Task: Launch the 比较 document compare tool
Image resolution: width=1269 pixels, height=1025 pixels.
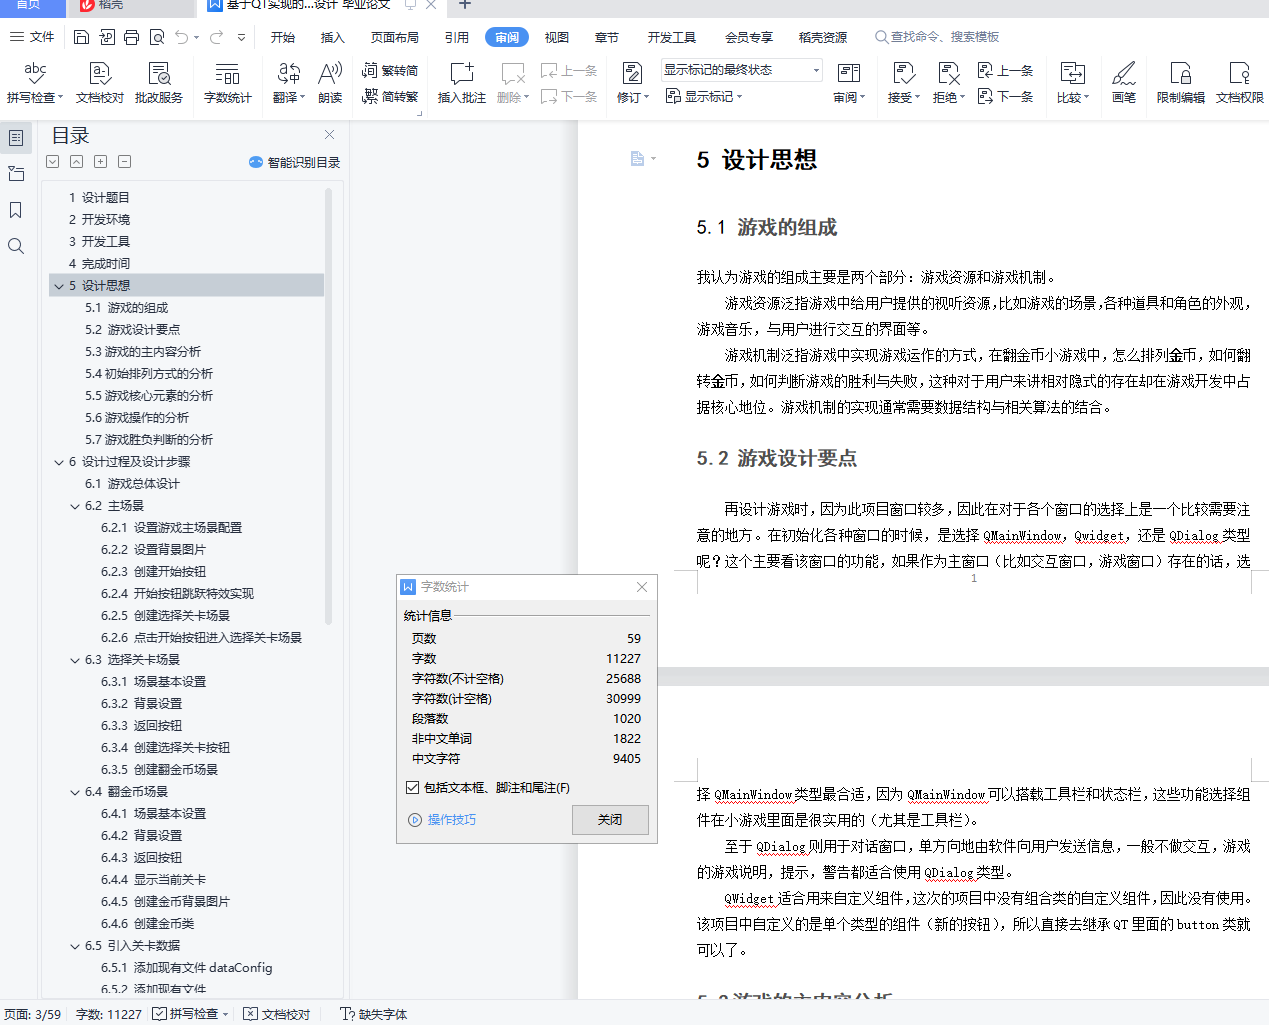Action: [x=1072, y=80]
